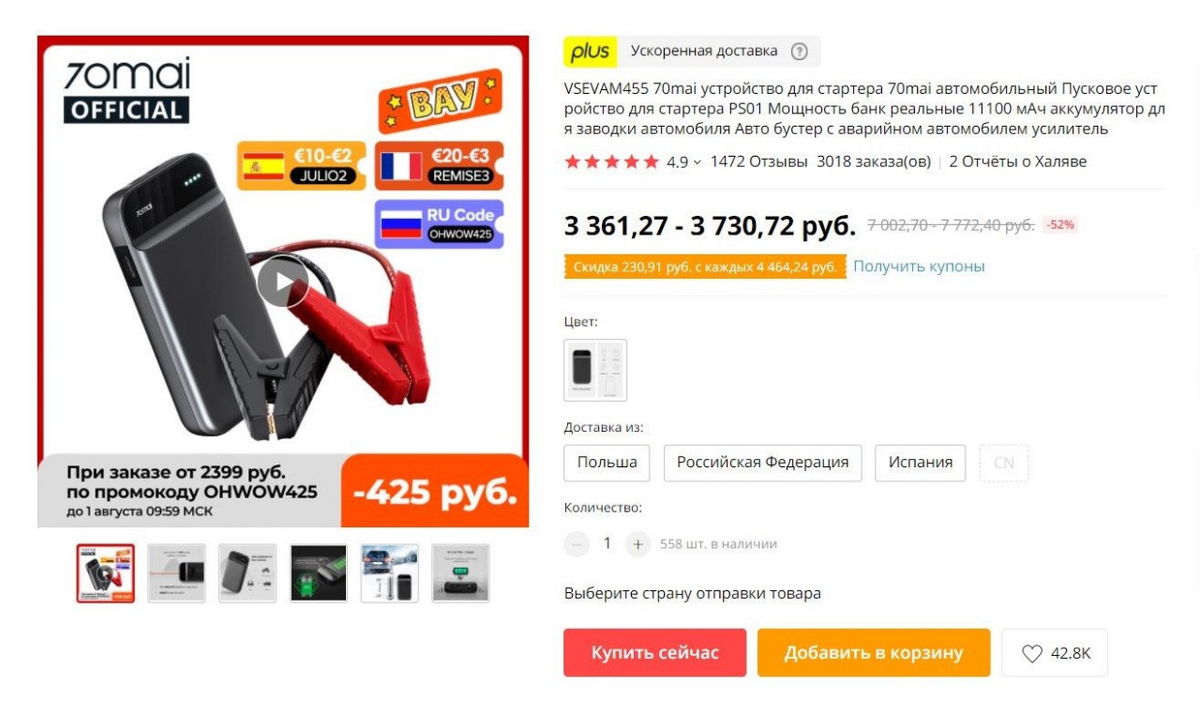Select the second product thumbnail
The height and width of the screenshot is (716, 1200).
(x=177, y=573)
